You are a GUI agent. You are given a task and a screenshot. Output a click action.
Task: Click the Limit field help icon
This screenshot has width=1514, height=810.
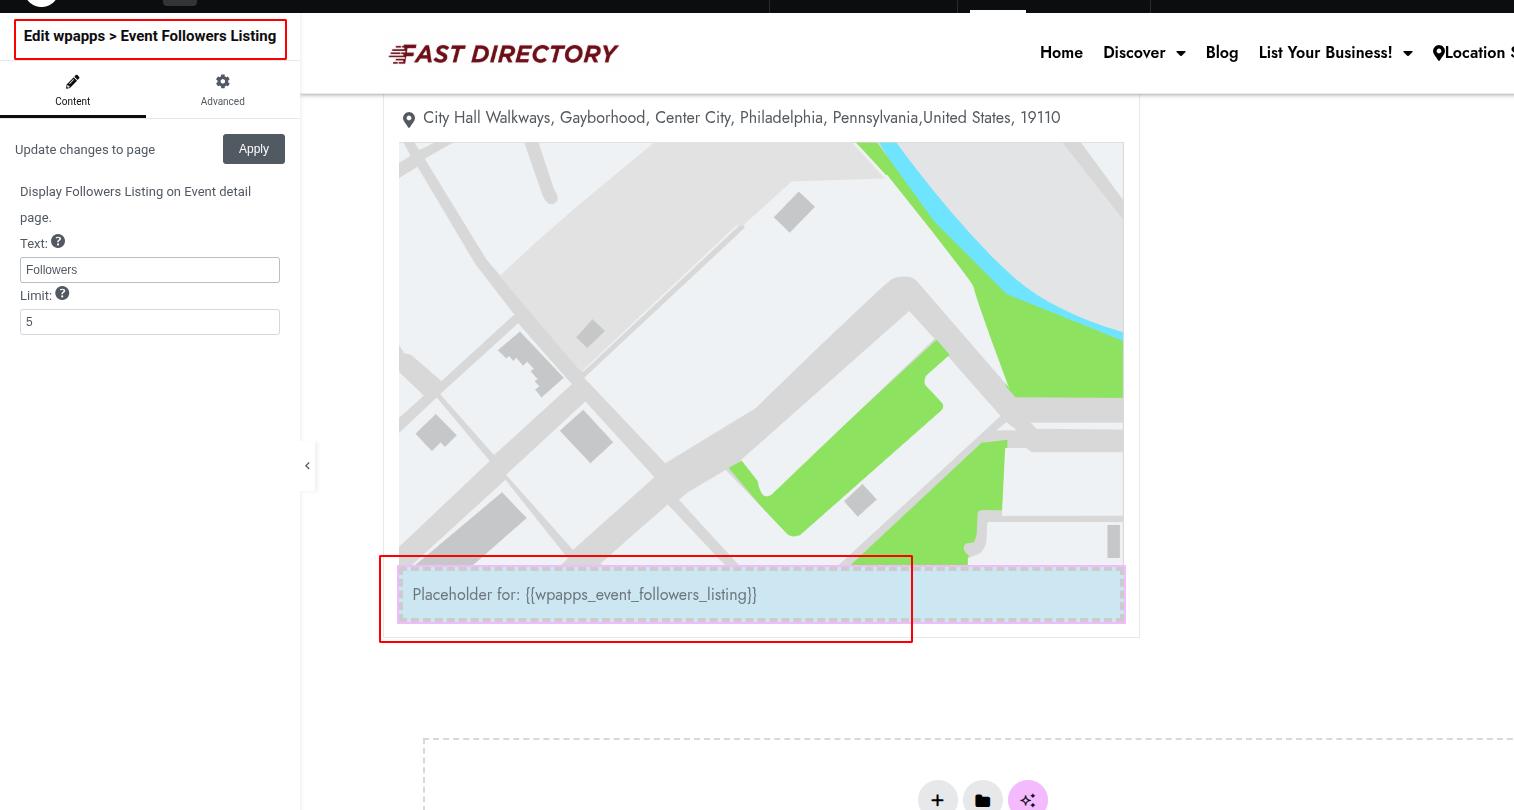click(x=62, y=294)
